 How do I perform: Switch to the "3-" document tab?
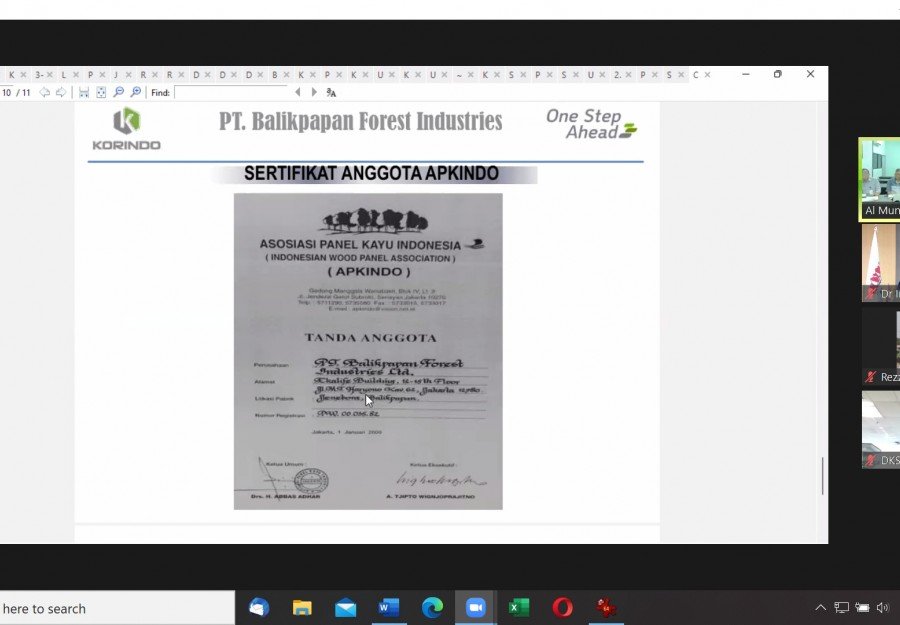click(39, 75)
